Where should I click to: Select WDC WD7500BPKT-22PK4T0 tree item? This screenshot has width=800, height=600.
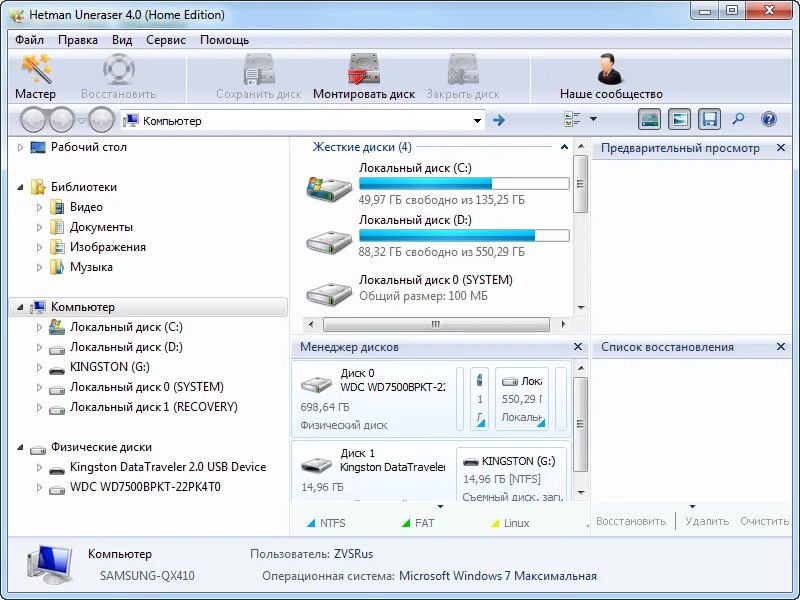(145, 487)
